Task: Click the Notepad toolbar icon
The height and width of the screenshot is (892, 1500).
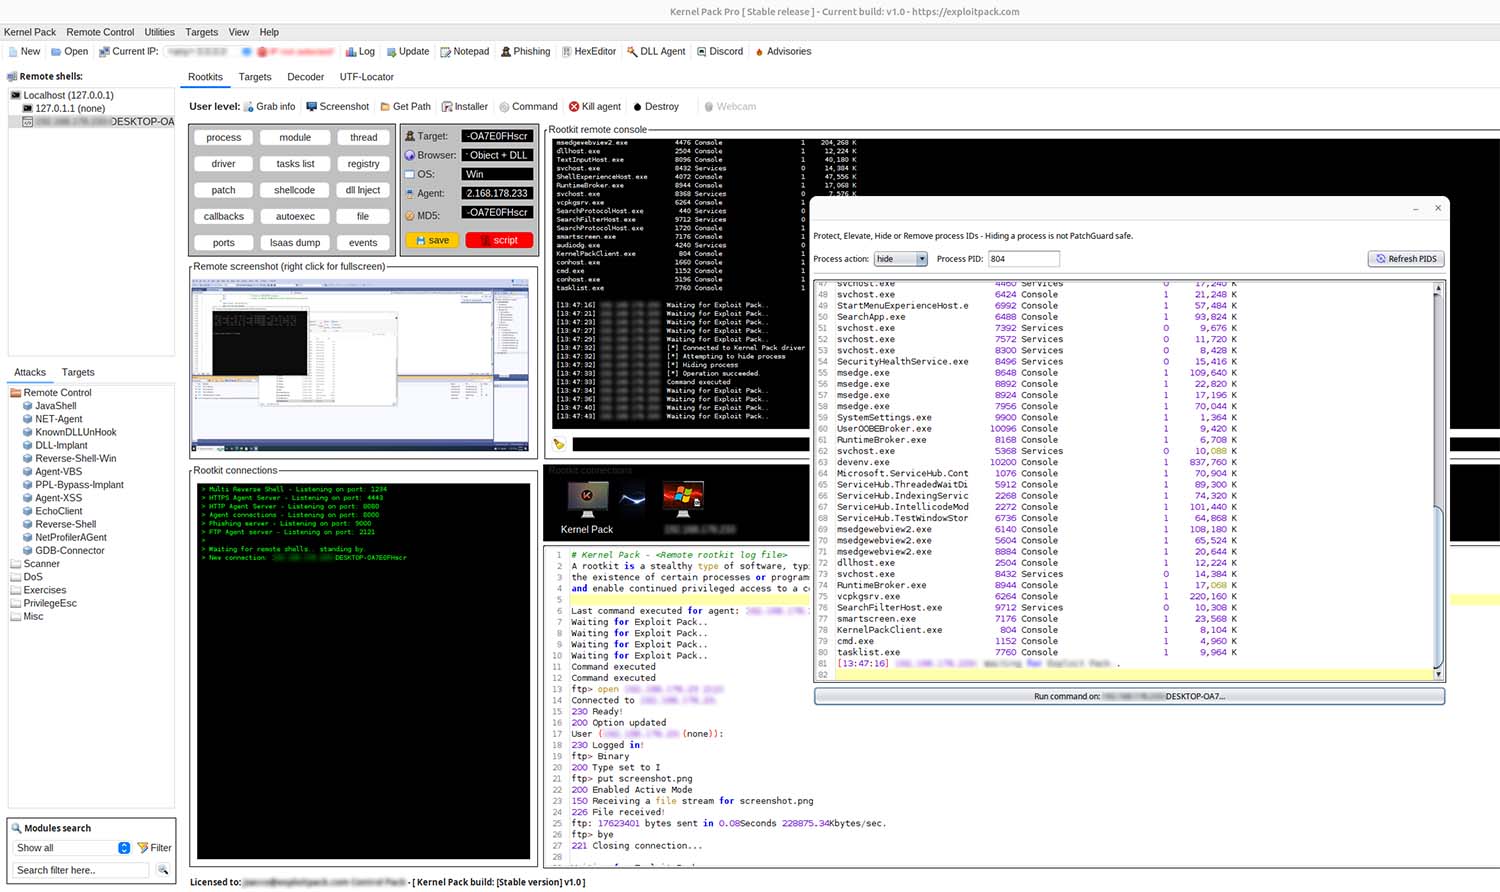Action: point(446,52)
